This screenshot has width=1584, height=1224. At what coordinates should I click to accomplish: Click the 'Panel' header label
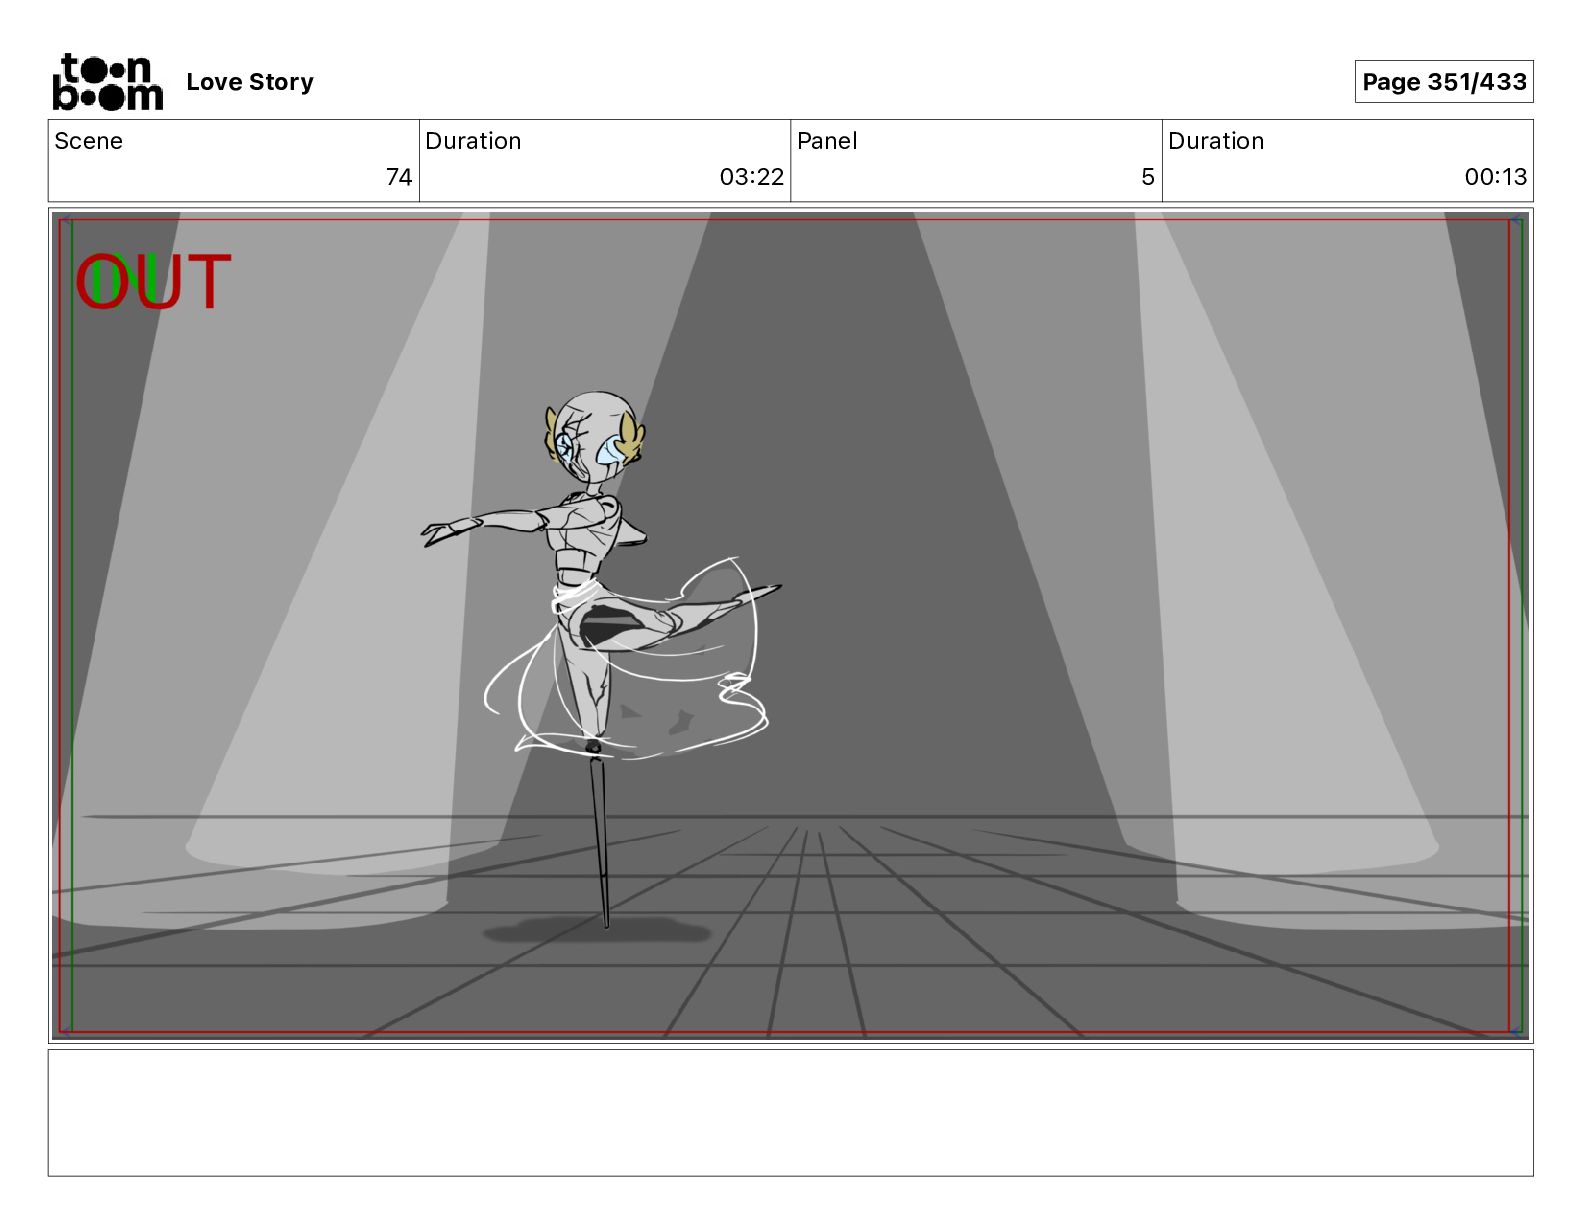[827, 141]
